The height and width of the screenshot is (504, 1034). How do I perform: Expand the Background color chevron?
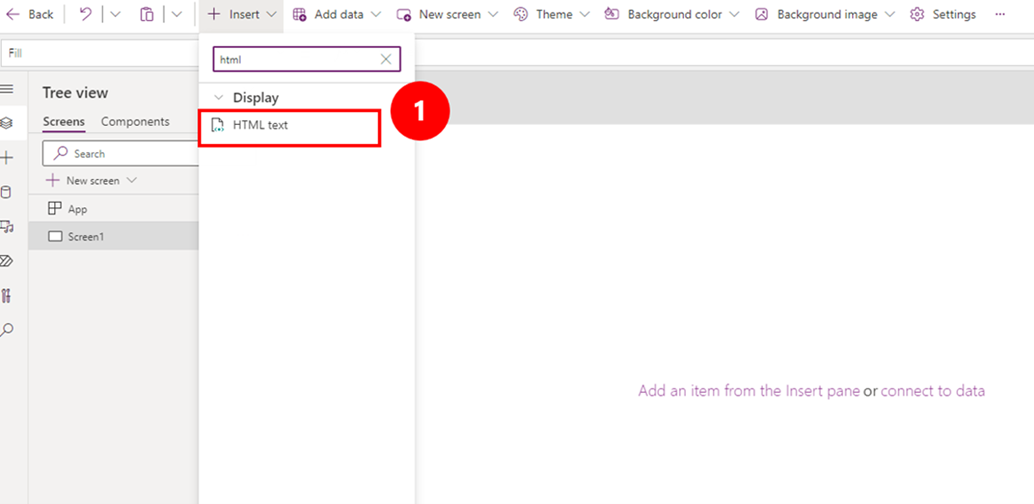pyautogui.click(x=735, y=15)
